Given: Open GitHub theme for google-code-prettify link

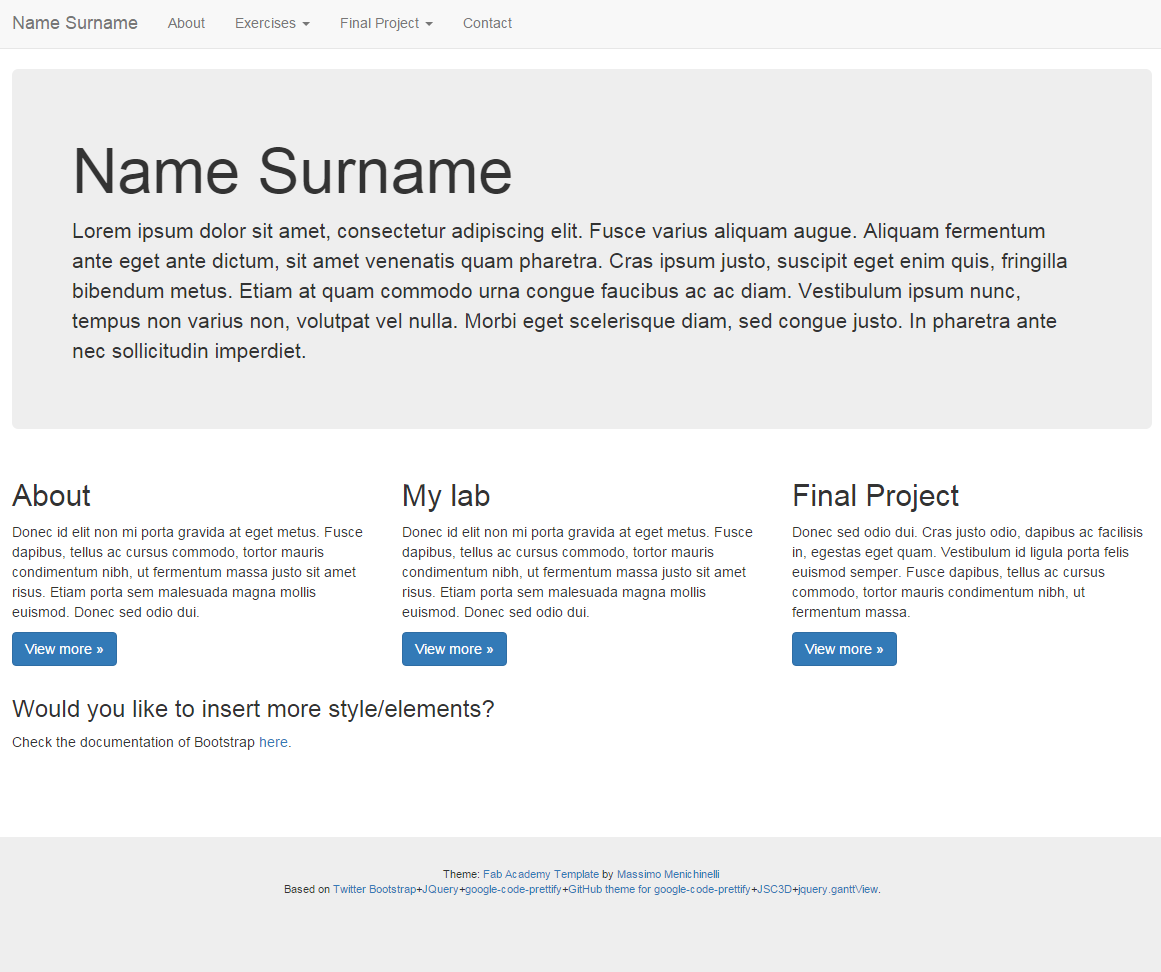Looking at the screenshot, I should coord(659,889).
